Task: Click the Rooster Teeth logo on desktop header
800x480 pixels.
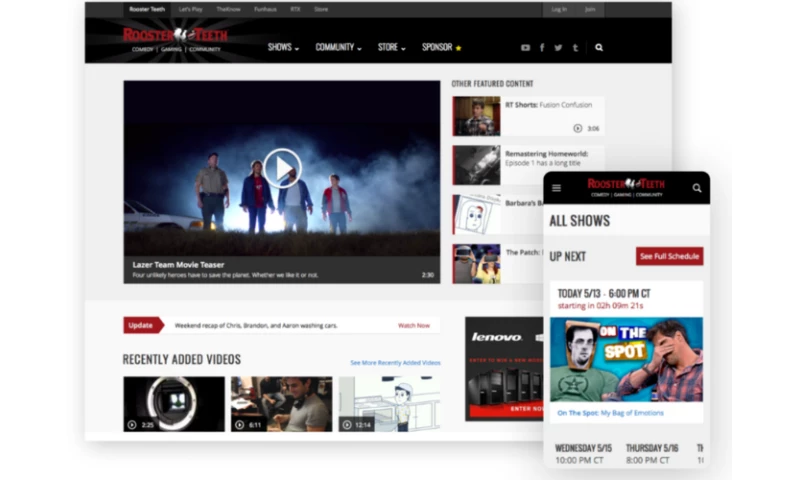Action: (x=175, y=38)
